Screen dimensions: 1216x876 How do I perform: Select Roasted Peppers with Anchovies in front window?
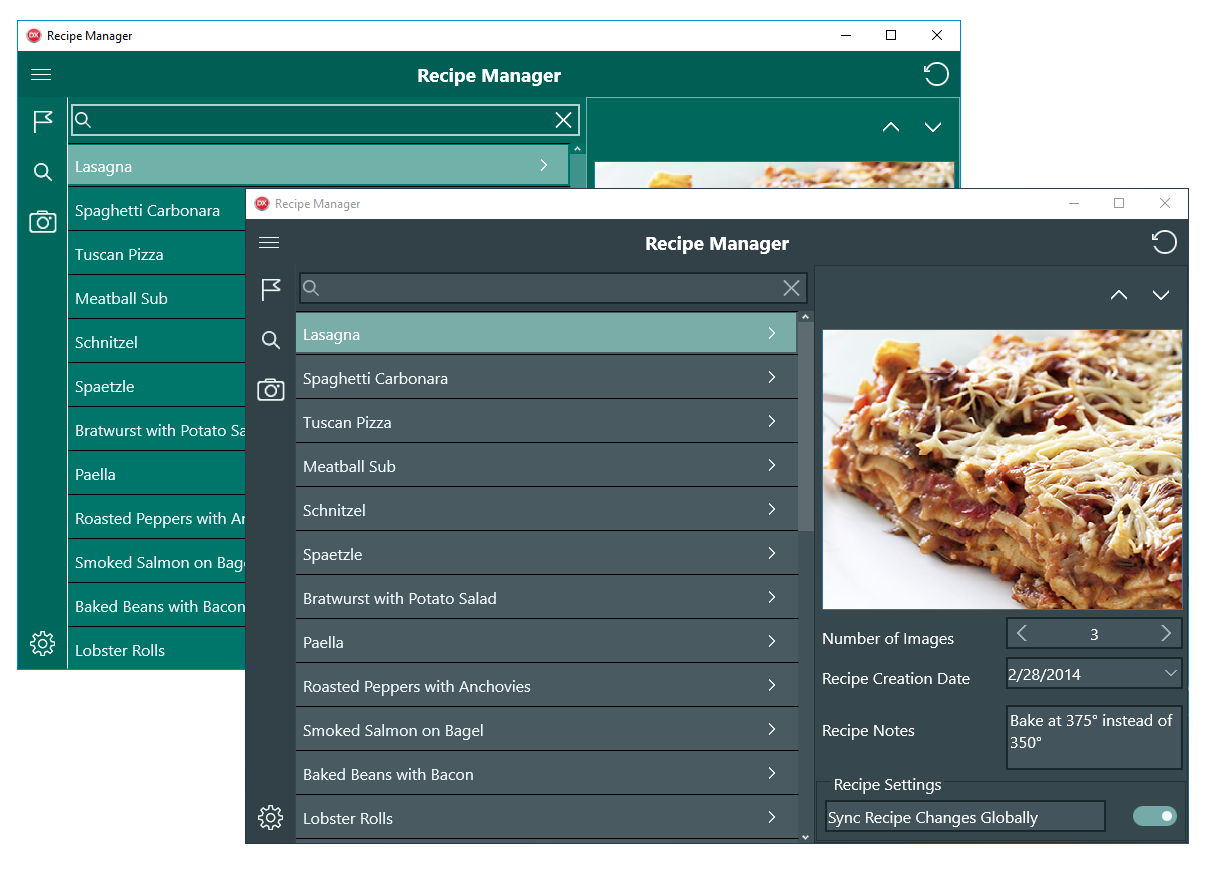point(546,686)
